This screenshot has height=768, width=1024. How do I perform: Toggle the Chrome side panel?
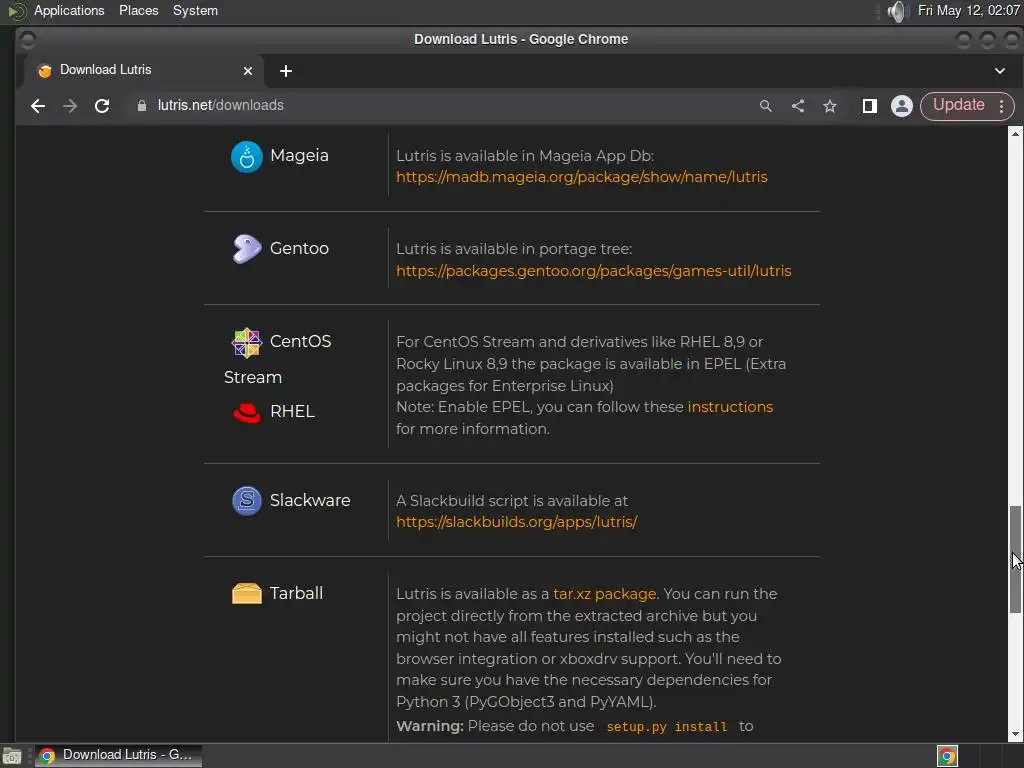click(870, 106)
